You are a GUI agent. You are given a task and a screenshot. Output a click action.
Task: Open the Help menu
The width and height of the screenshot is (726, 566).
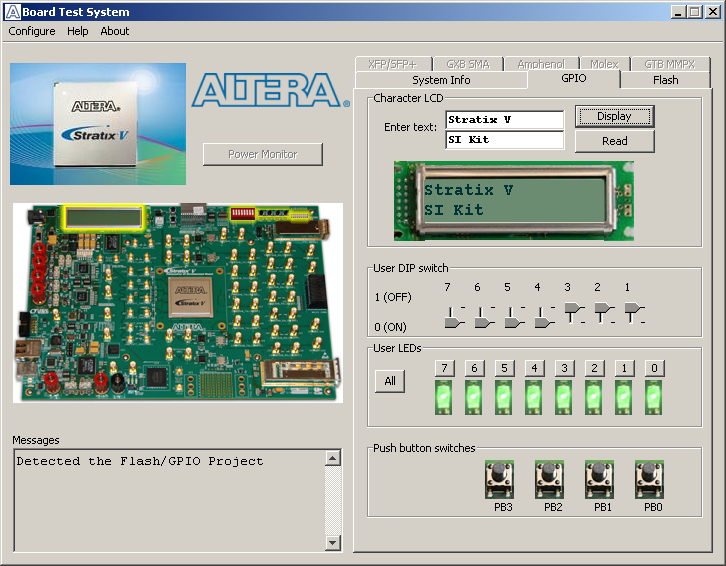click(x=77, y=31)
